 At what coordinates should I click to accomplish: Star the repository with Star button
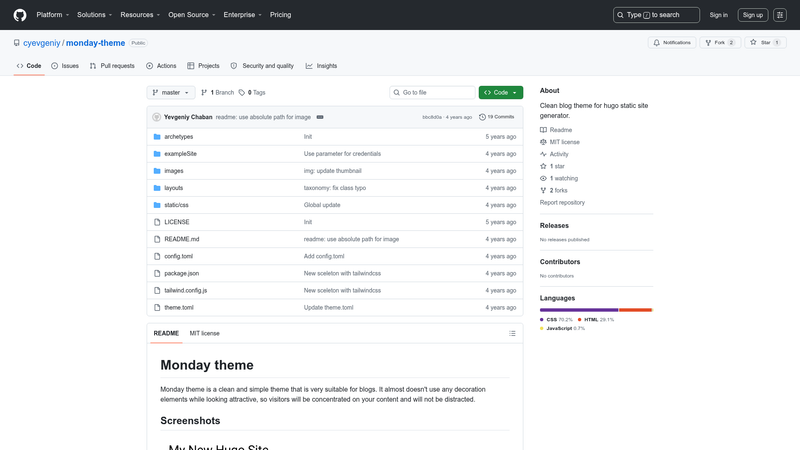(x=765, y=43)
